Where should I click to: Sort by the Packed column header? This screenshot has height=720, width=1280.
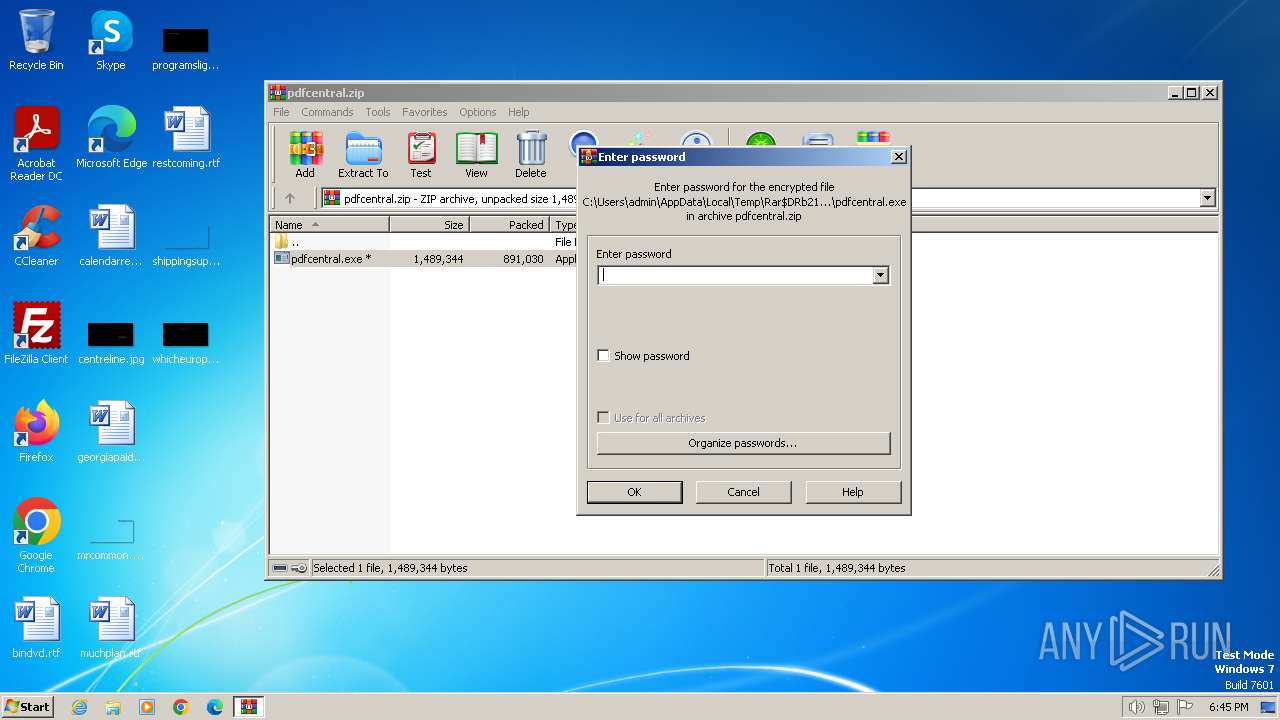point(510,225)
